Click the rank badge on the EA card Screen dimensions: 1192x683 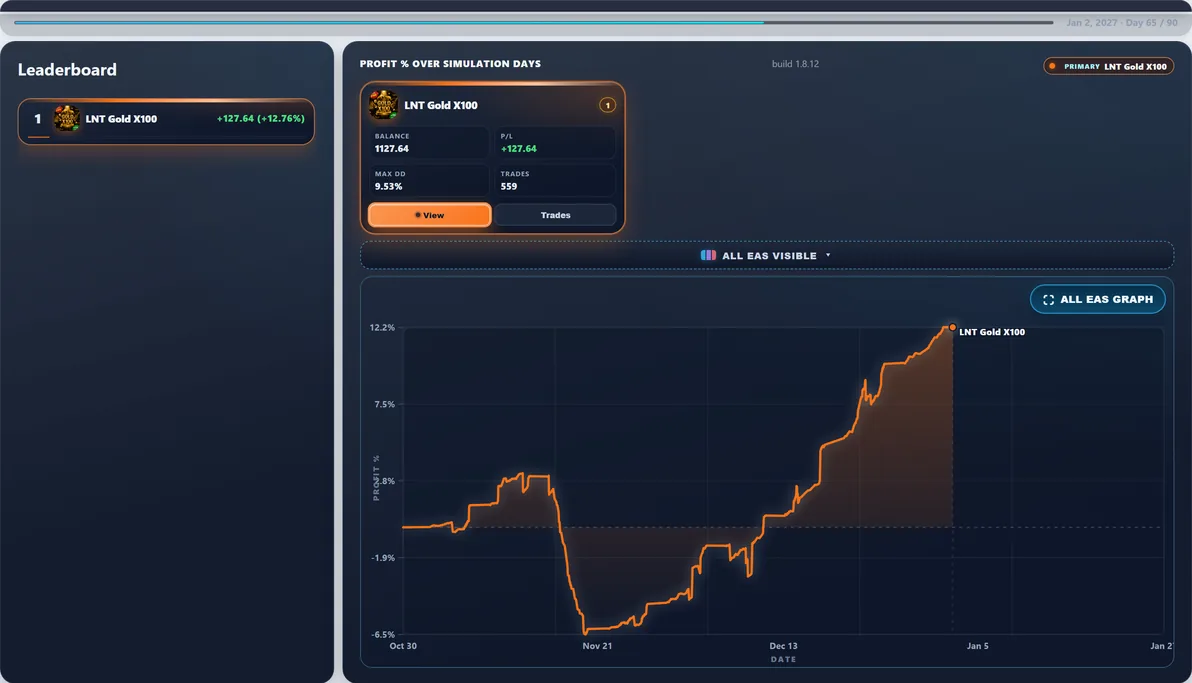point(607,105)
